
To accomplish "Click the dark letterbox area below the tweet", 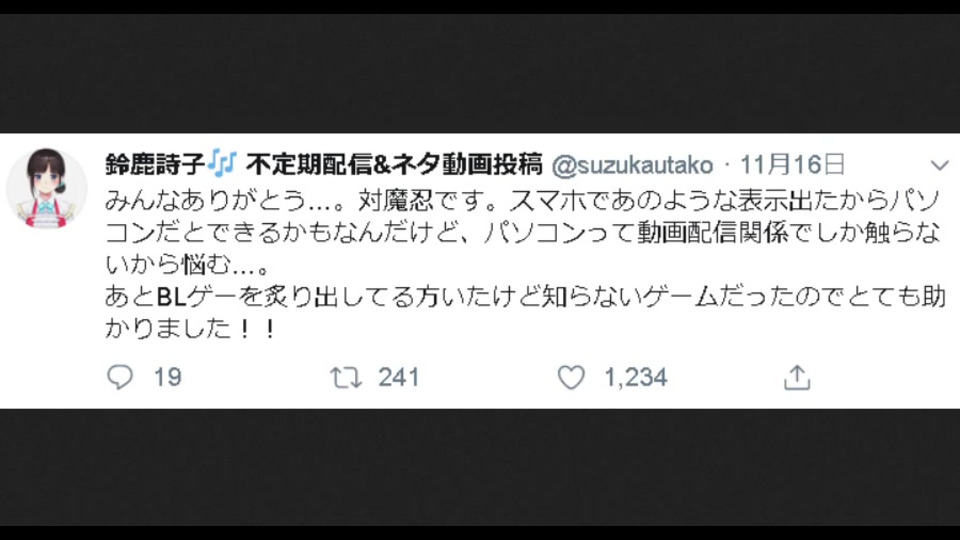I will [480, 467].
